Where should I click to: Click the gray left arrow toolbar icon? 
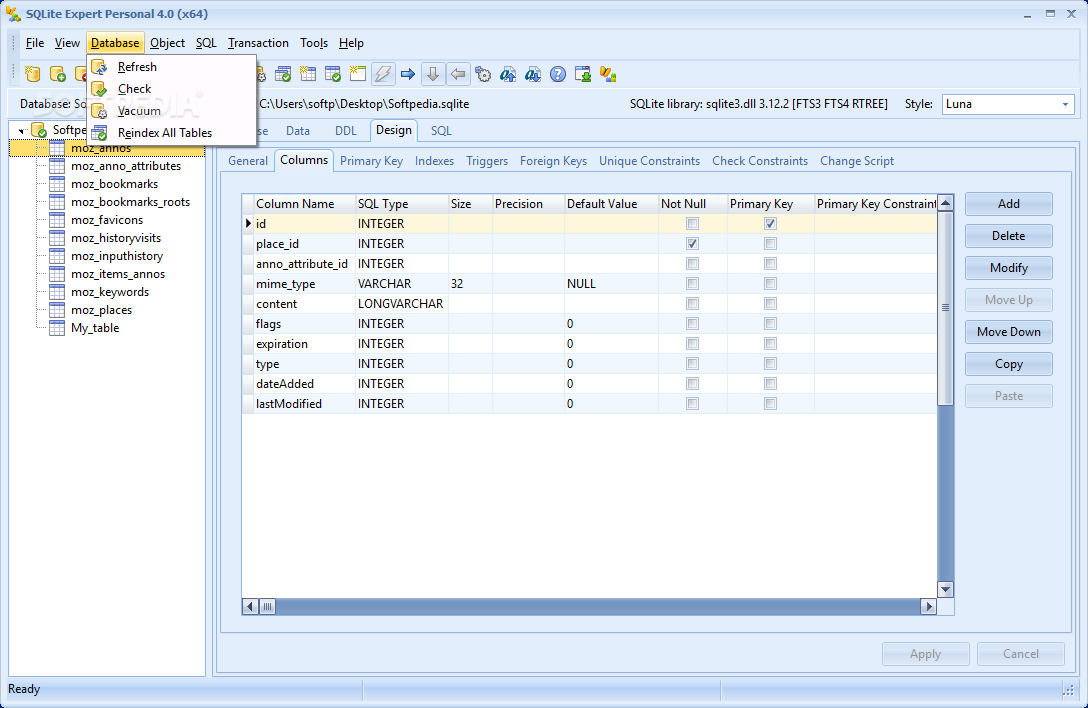(x=458, y=74)
